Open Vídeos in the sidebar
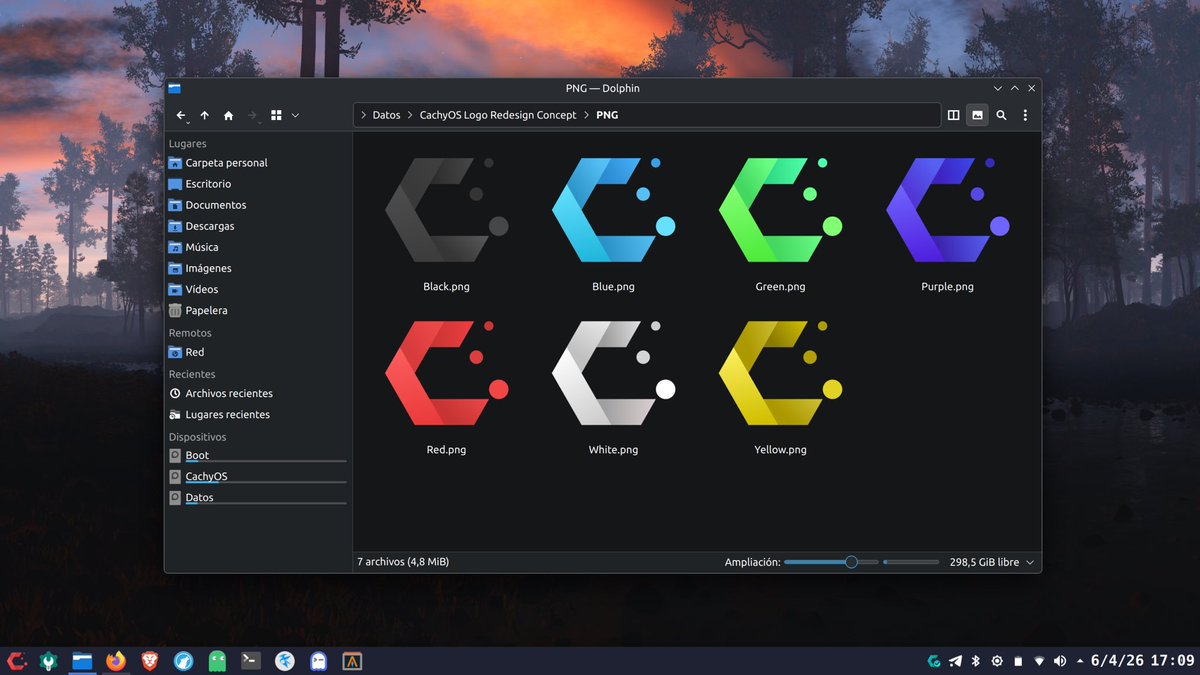Screen dimensions: 1200x675 pyautogui.click(x=258, y=289)
